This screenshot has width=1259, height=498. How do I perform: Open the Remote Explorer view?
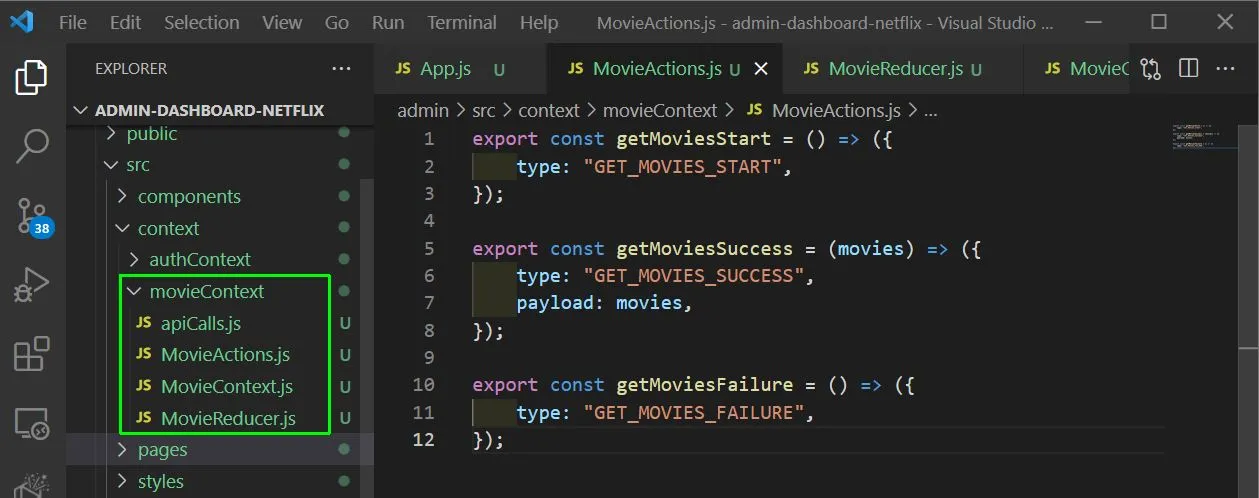32,424
